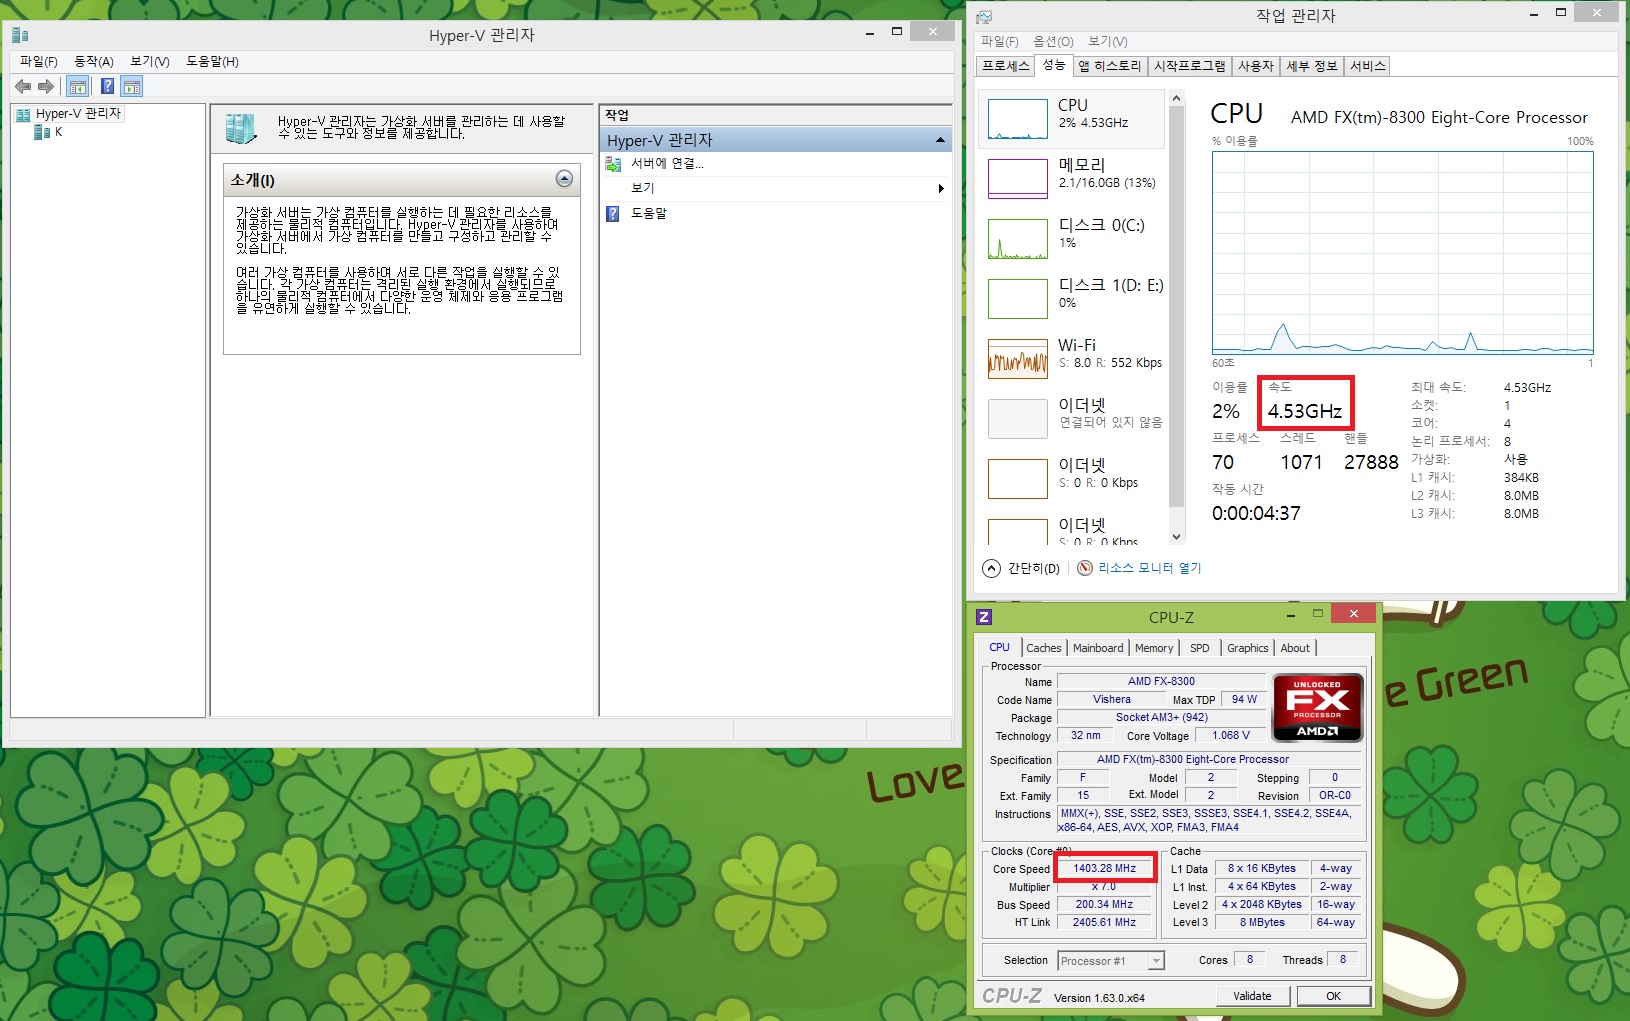Switch to Mainboard tab in CPU-Z
Viewport: 1630px width, 1021px height.
click(x=1098, y=648)
